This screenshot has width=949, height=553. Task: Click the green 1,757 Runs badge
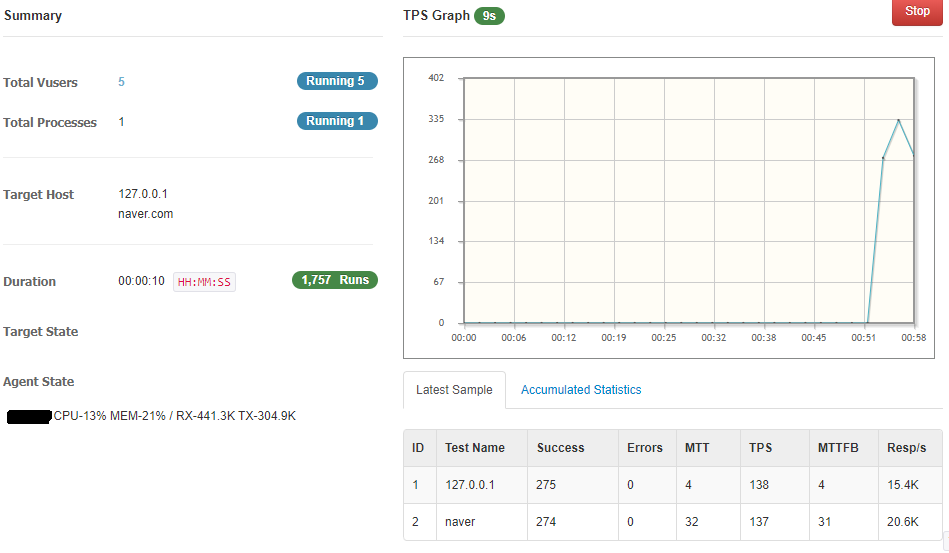[335, 280]
